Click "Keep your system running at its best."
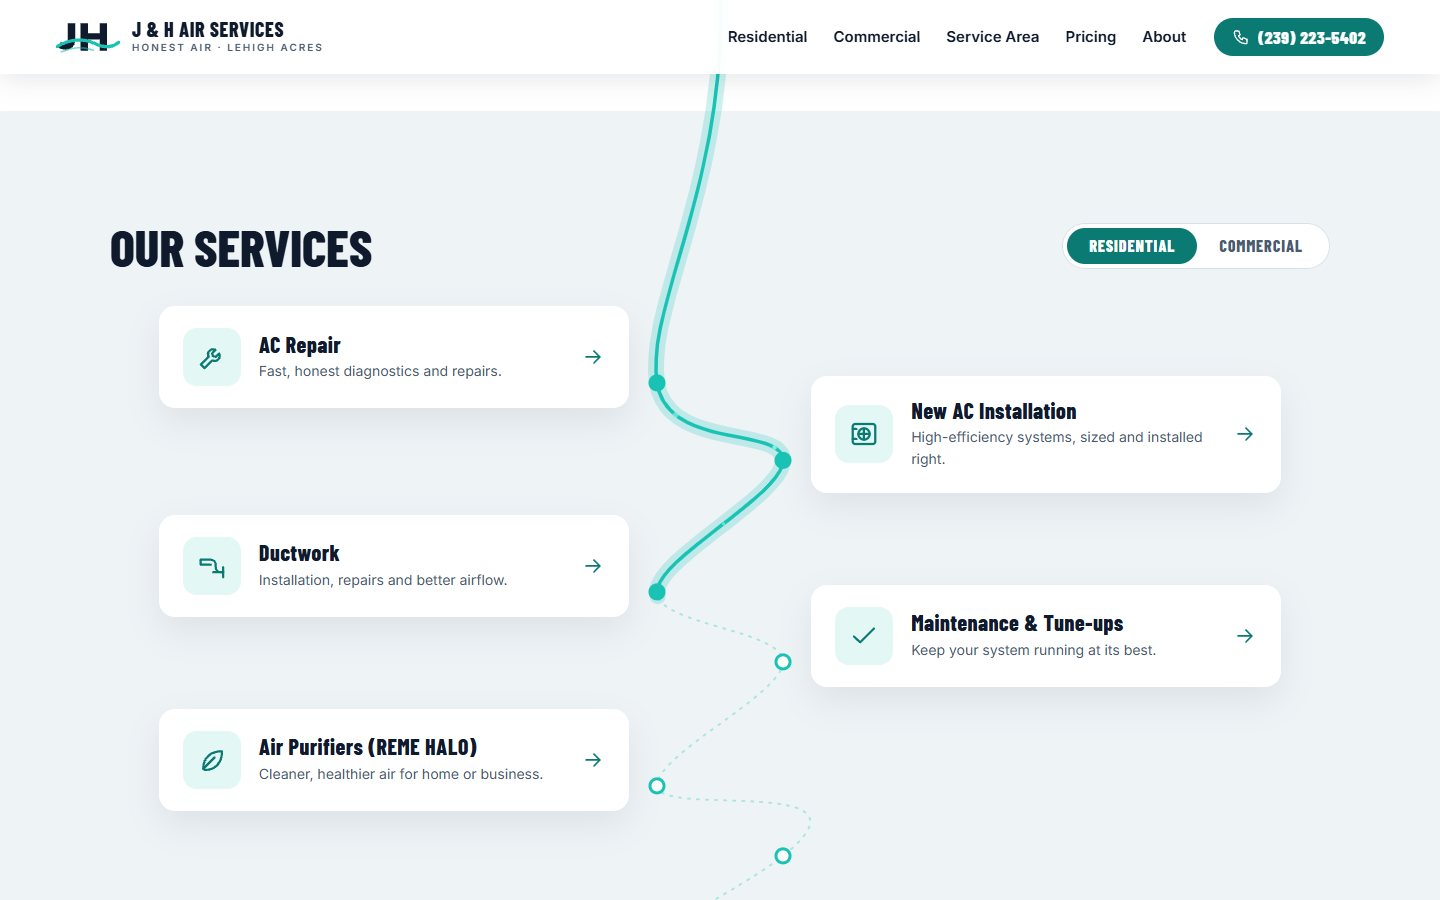The height and width of the screenshot is (900, 1440). point(1033,650)
